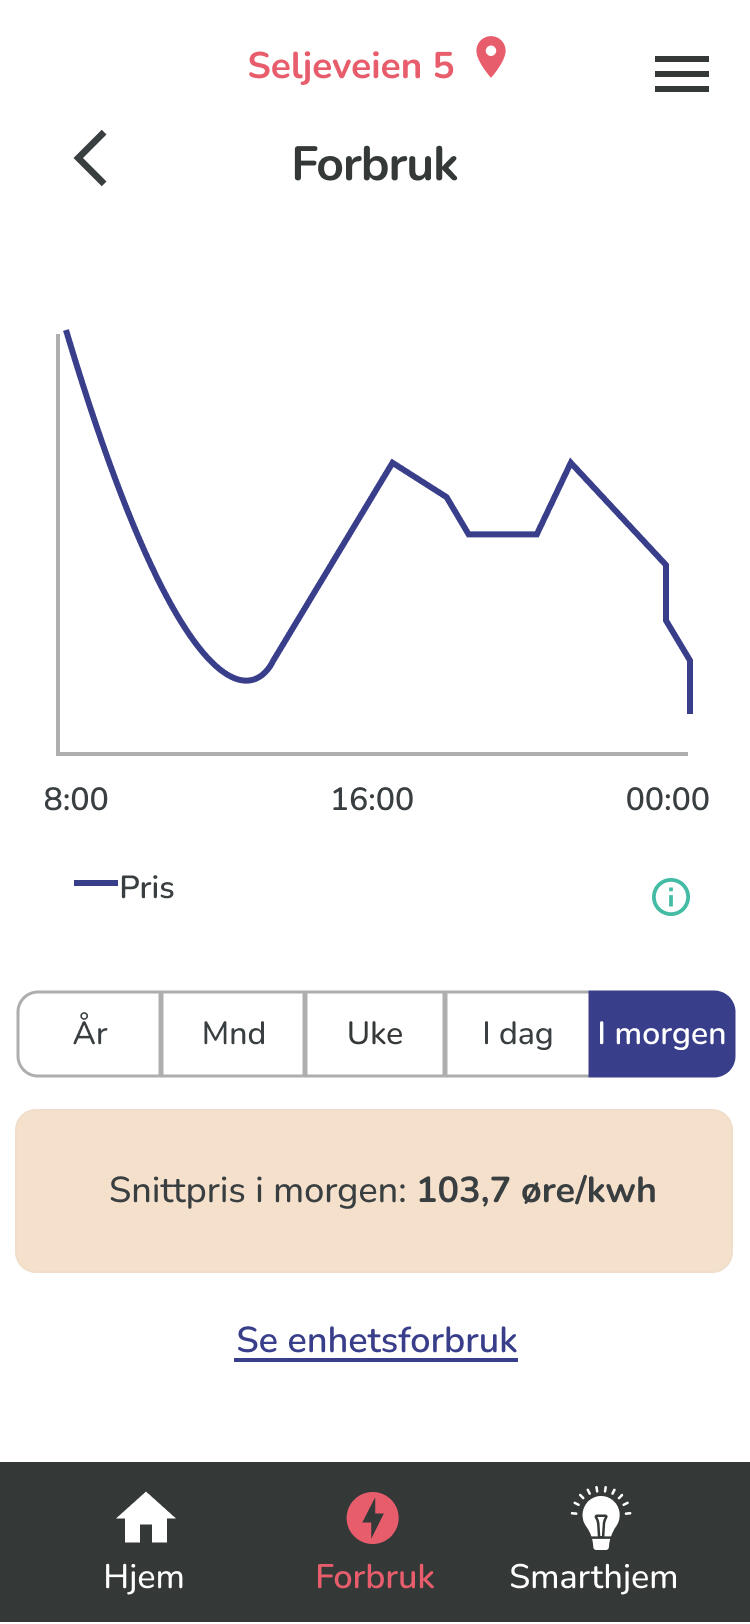Go back with the arrow icon

click(91, 159)
